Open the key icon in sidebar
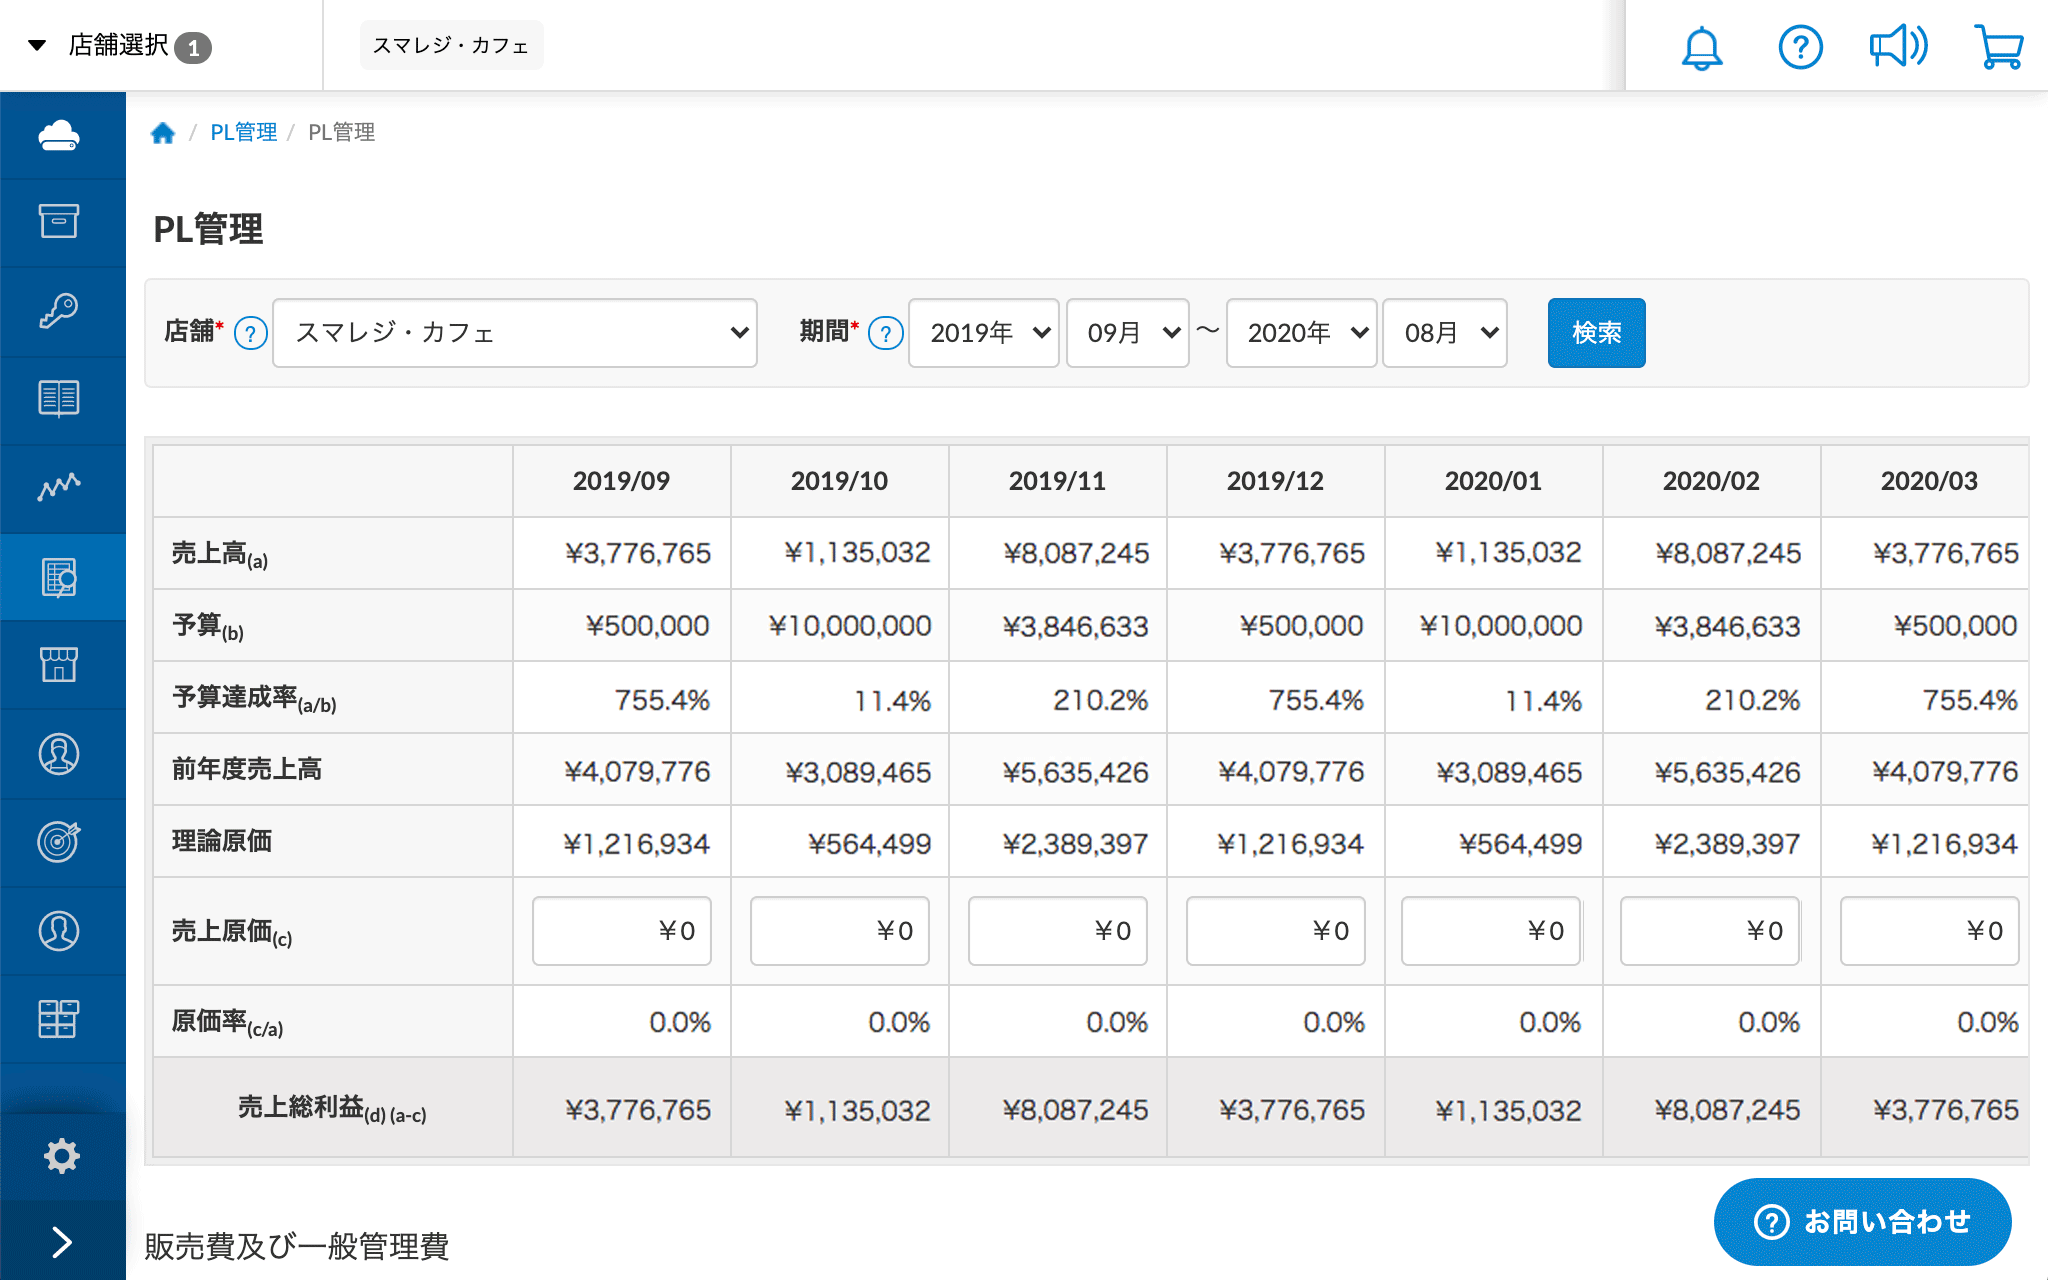Screen dimensions: 2048x1280 59,311
